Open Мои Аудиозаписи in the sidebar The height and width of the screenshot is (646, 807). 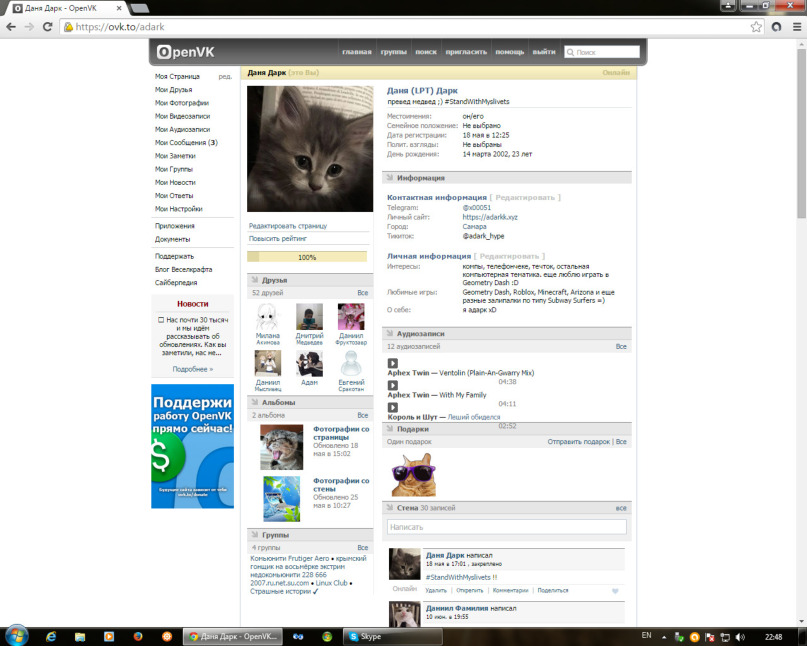[183, 129]
